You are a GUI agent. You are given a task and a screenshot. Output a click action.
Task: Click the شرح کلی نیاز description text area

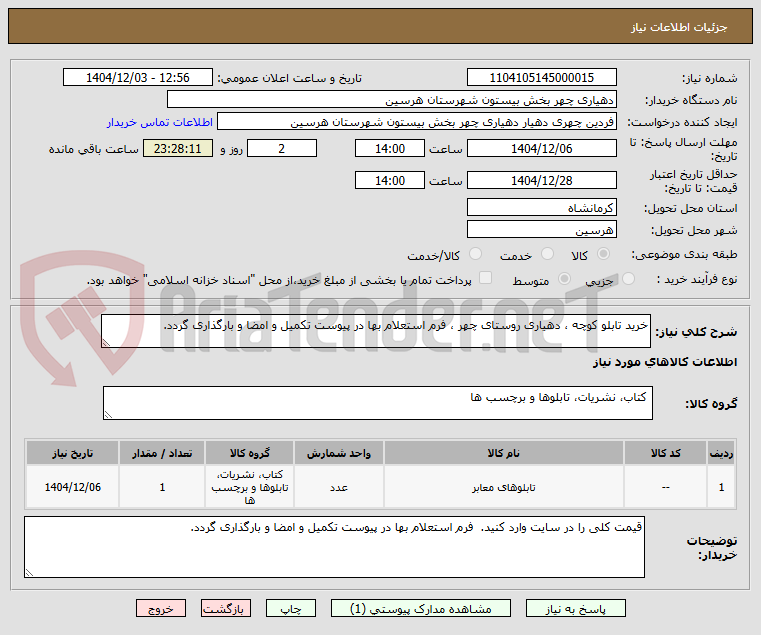click(x=376, y=331)
